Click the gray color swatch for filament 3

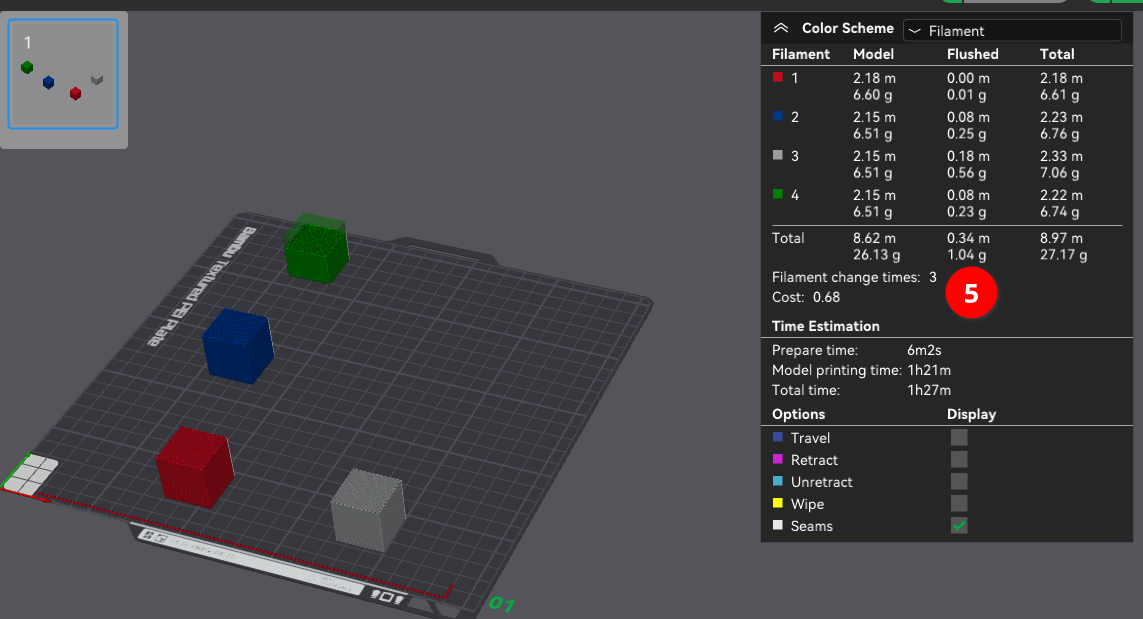point(778,156)
